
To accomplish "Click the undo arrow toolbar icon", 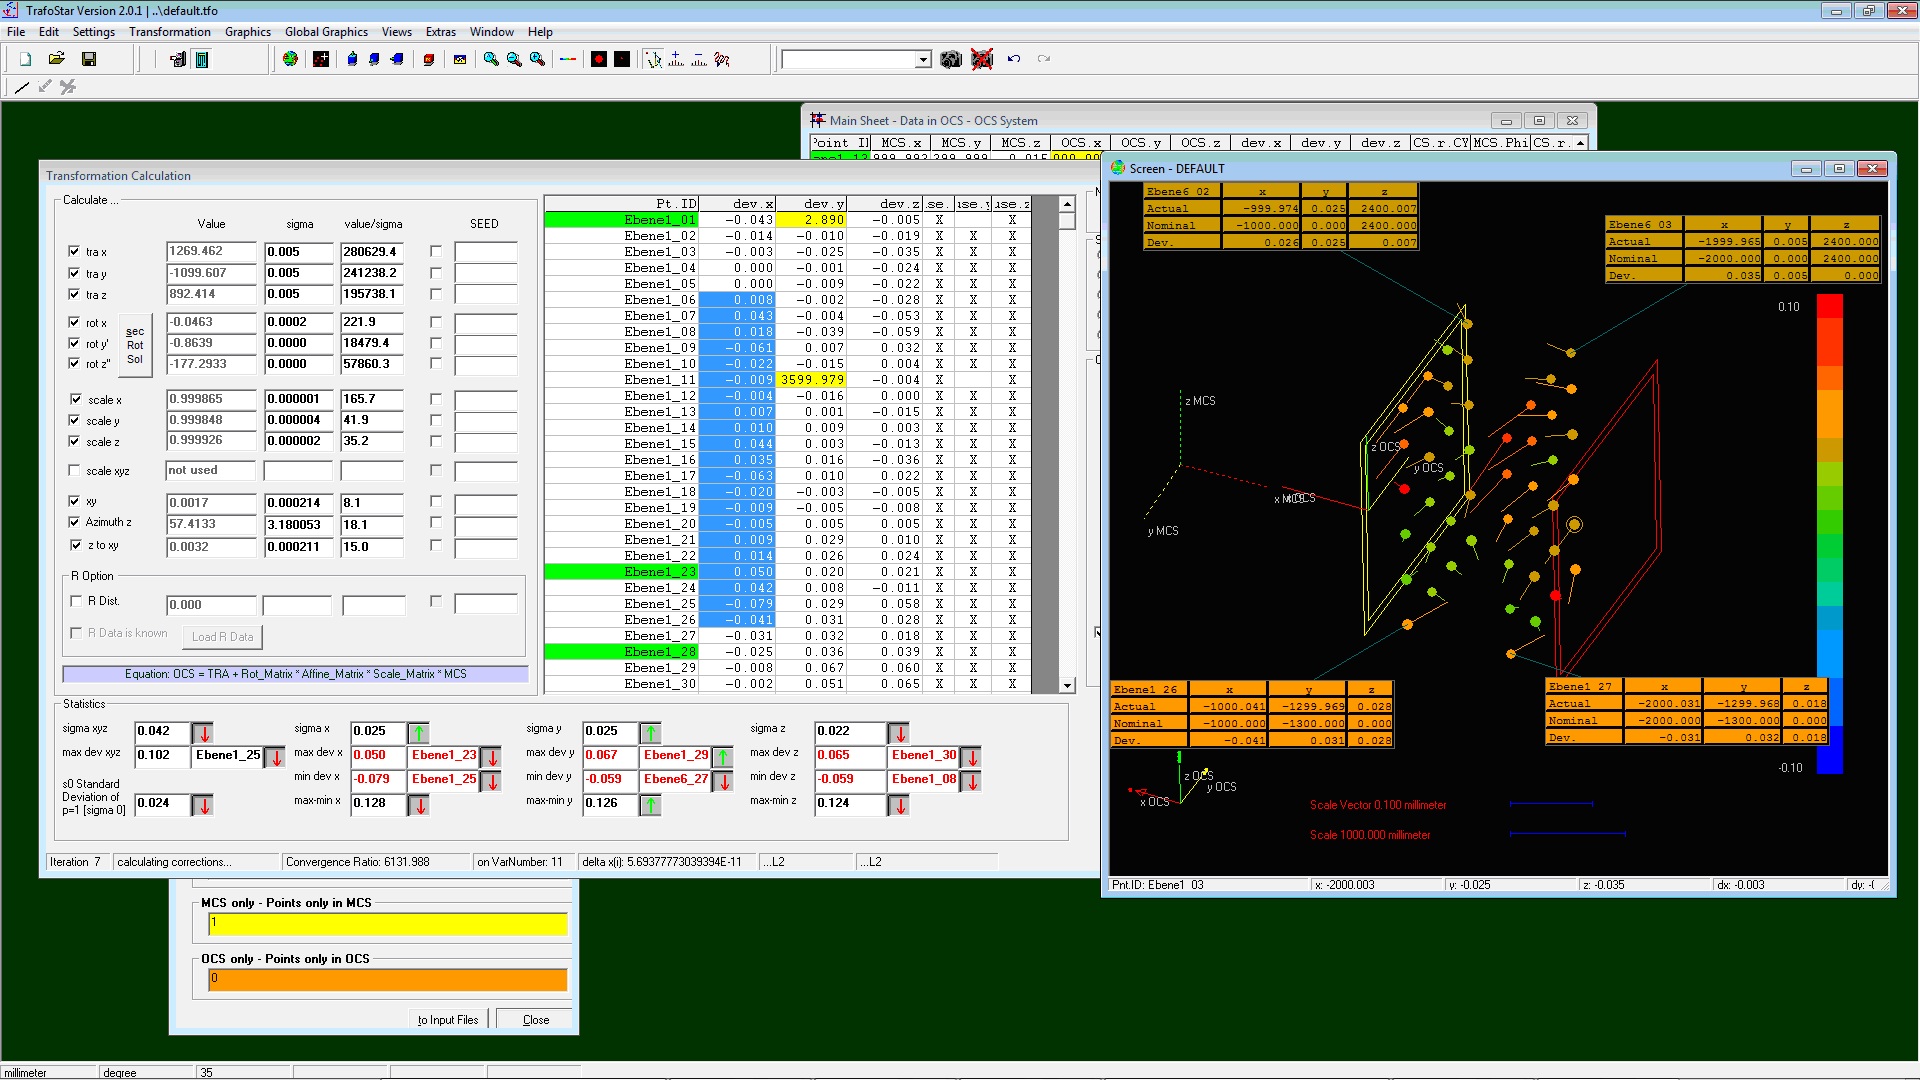I will [x=1014, y=59].
